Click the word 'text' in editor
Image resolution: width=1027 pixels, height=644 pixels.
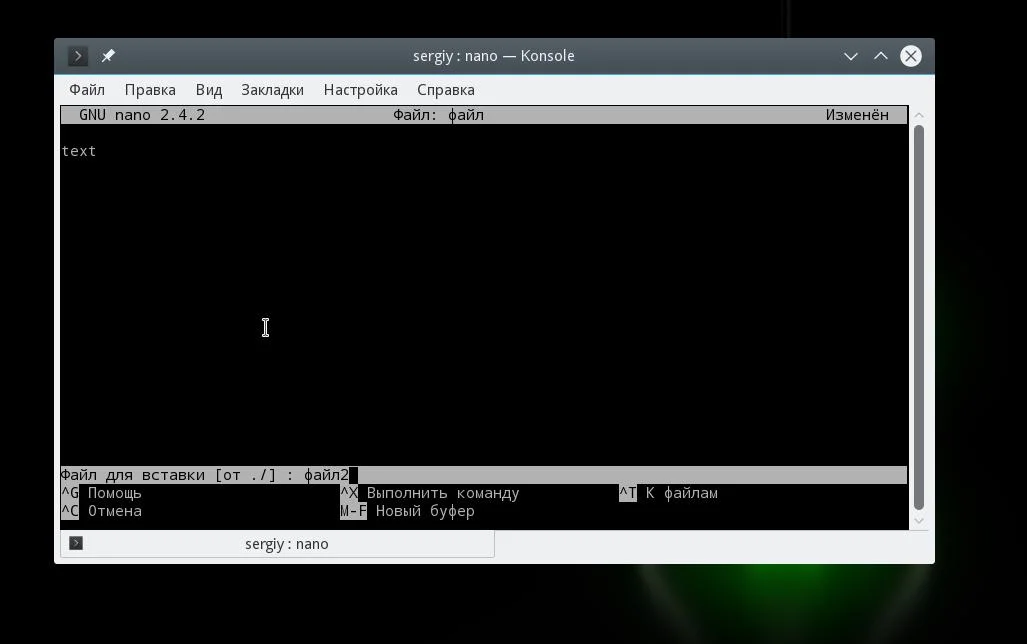pos(79,151)
